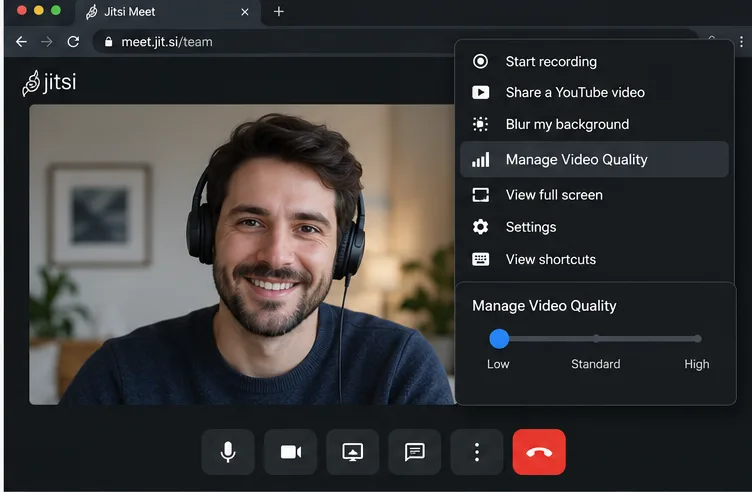Hang up with the red button

(x=539, y=452)
